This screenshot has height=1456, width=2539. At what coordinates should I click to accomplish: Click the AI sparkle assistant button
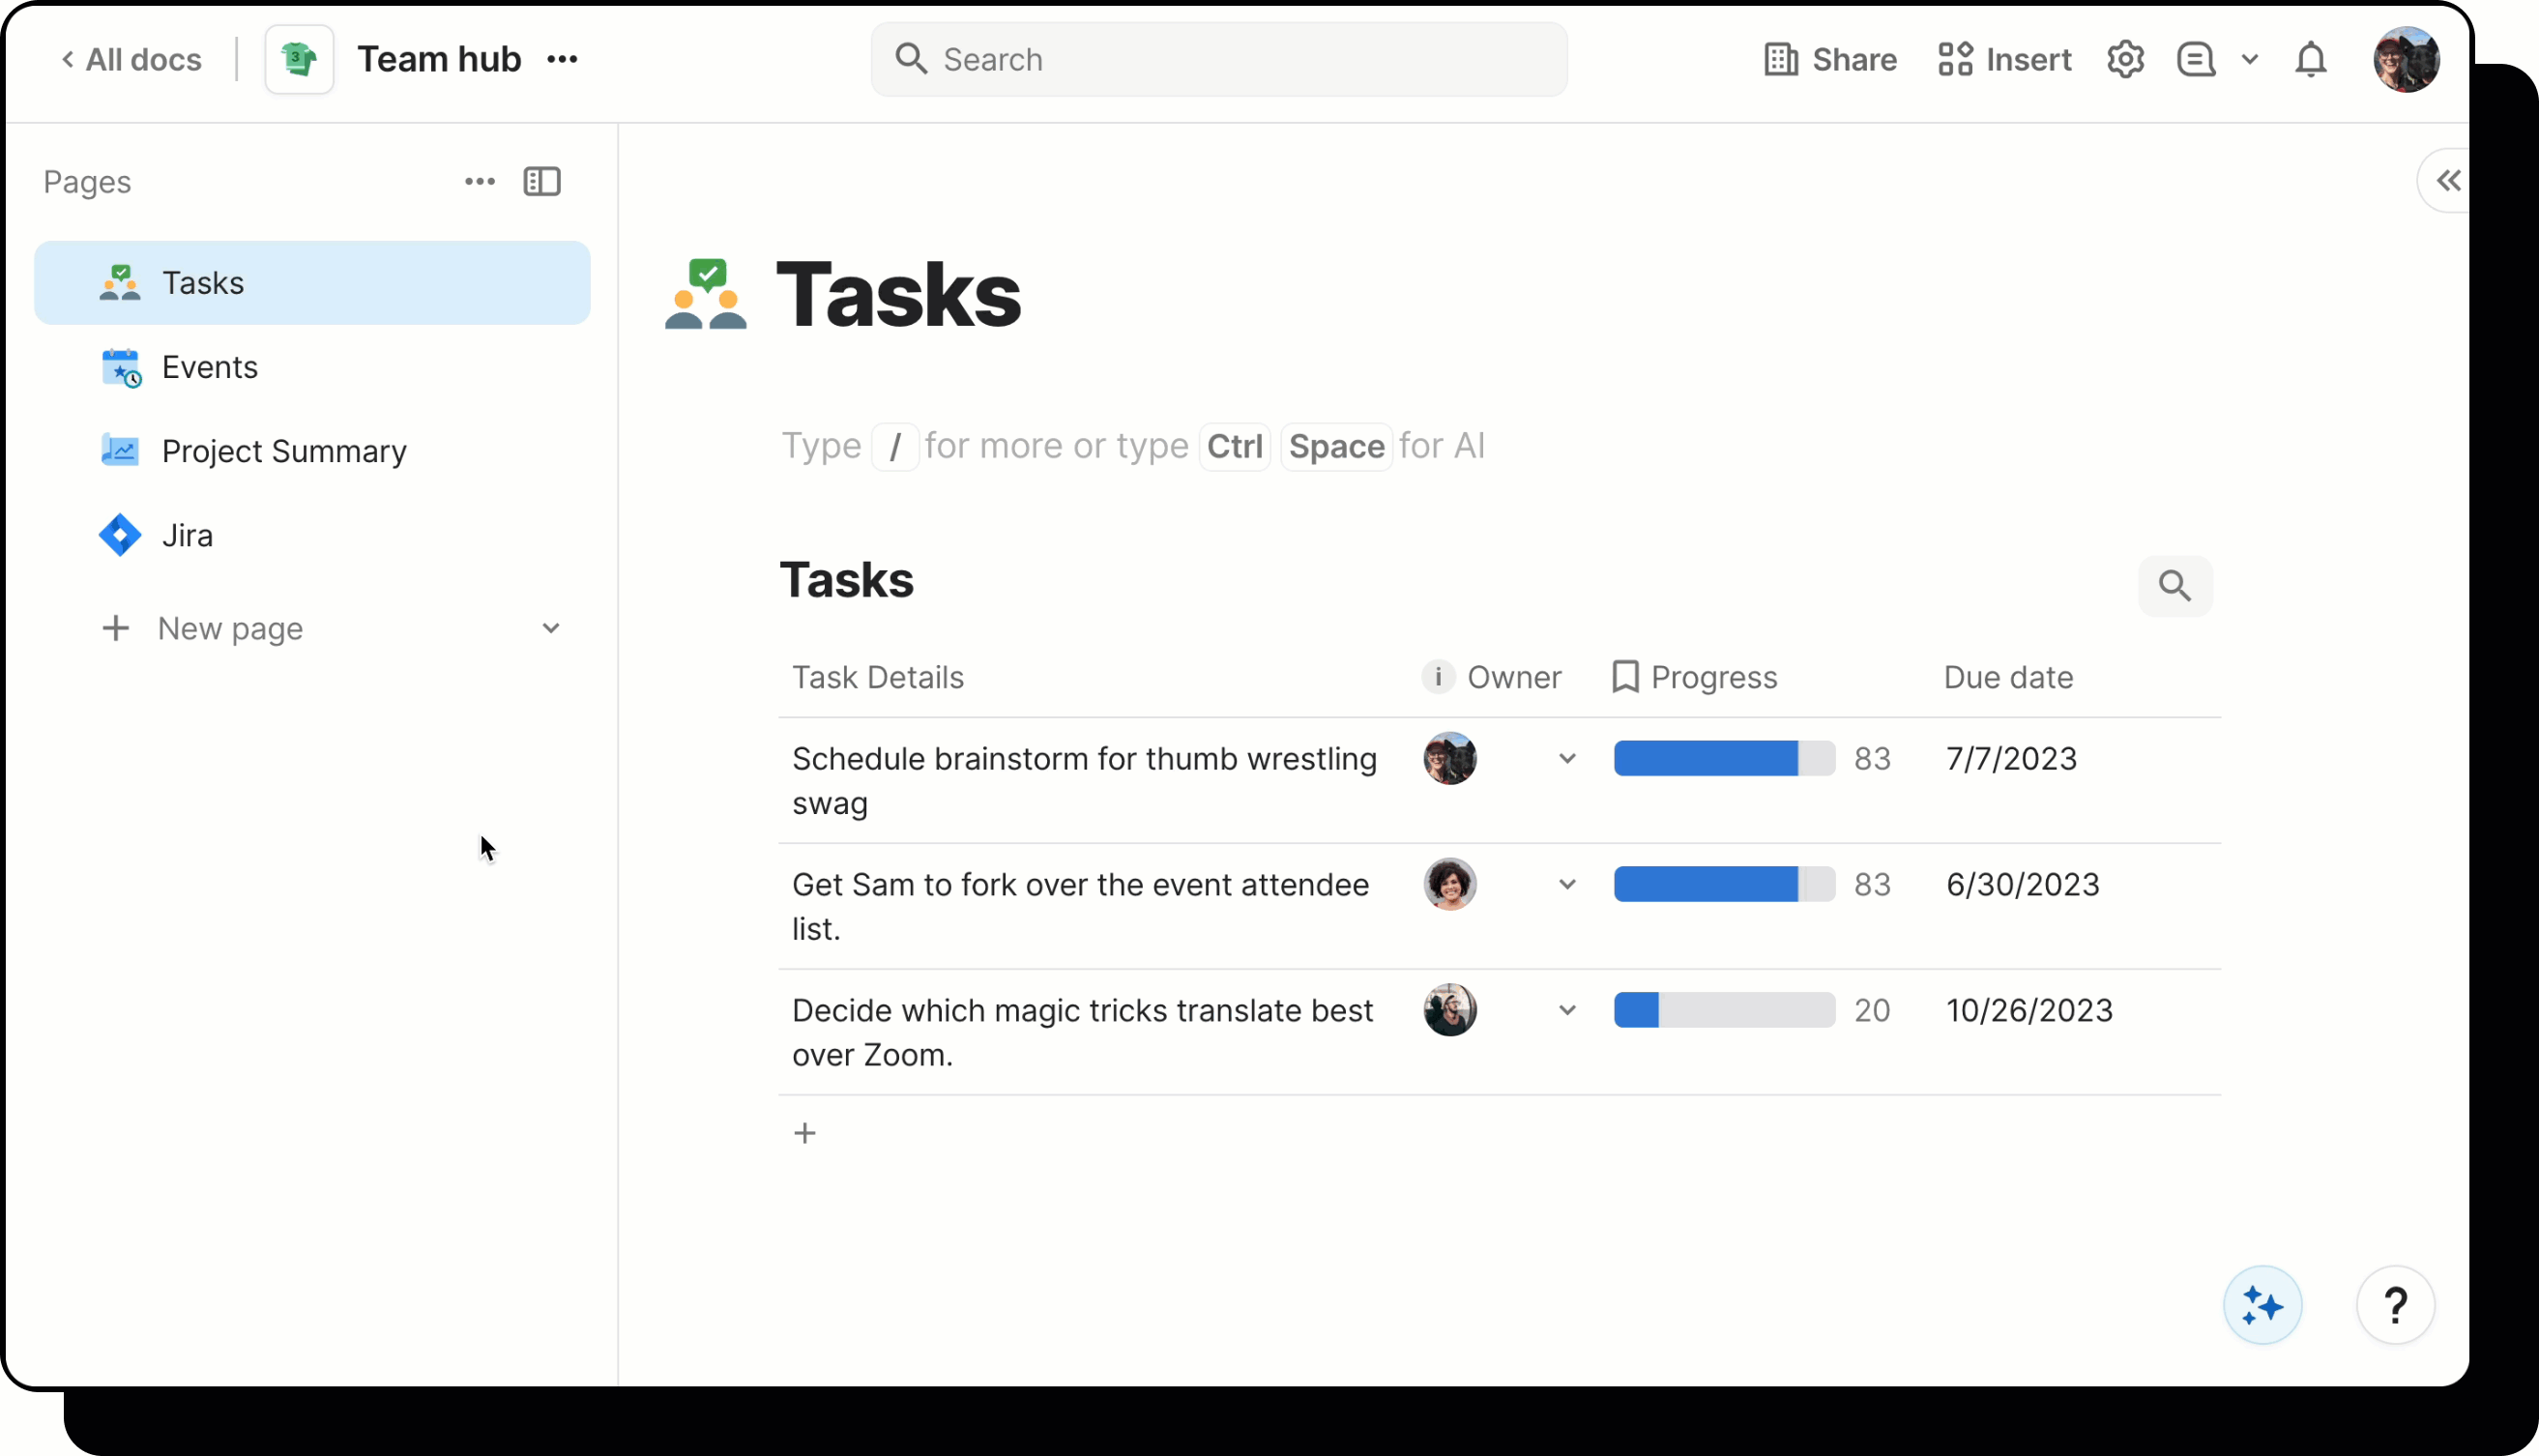2262,1305
